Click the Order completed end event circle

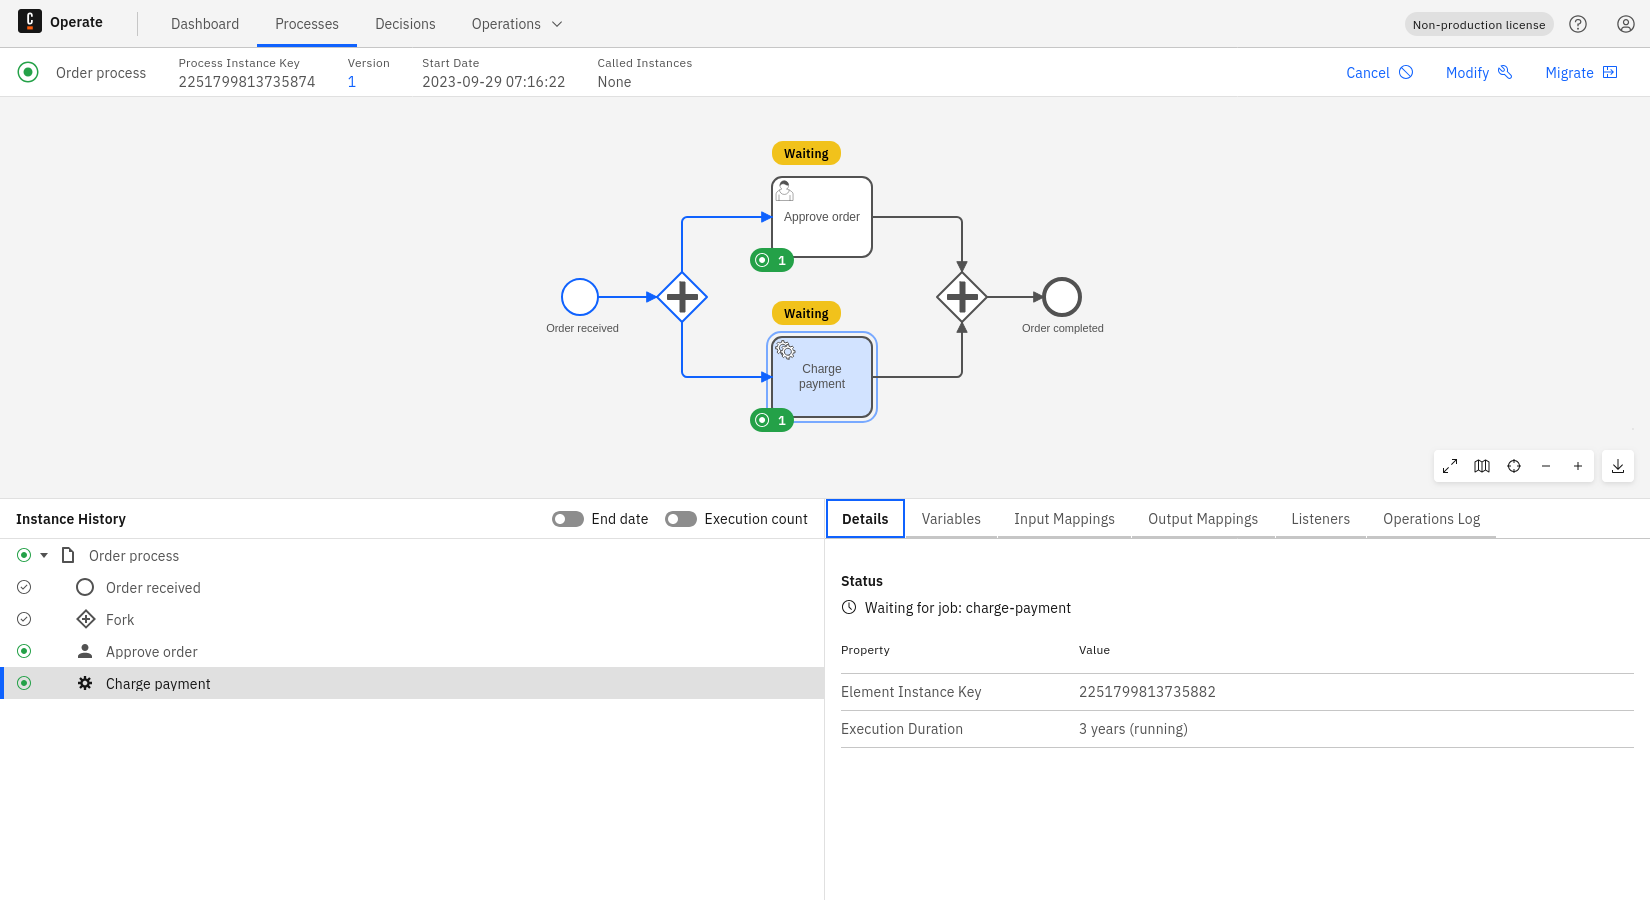click(1062, 297)
